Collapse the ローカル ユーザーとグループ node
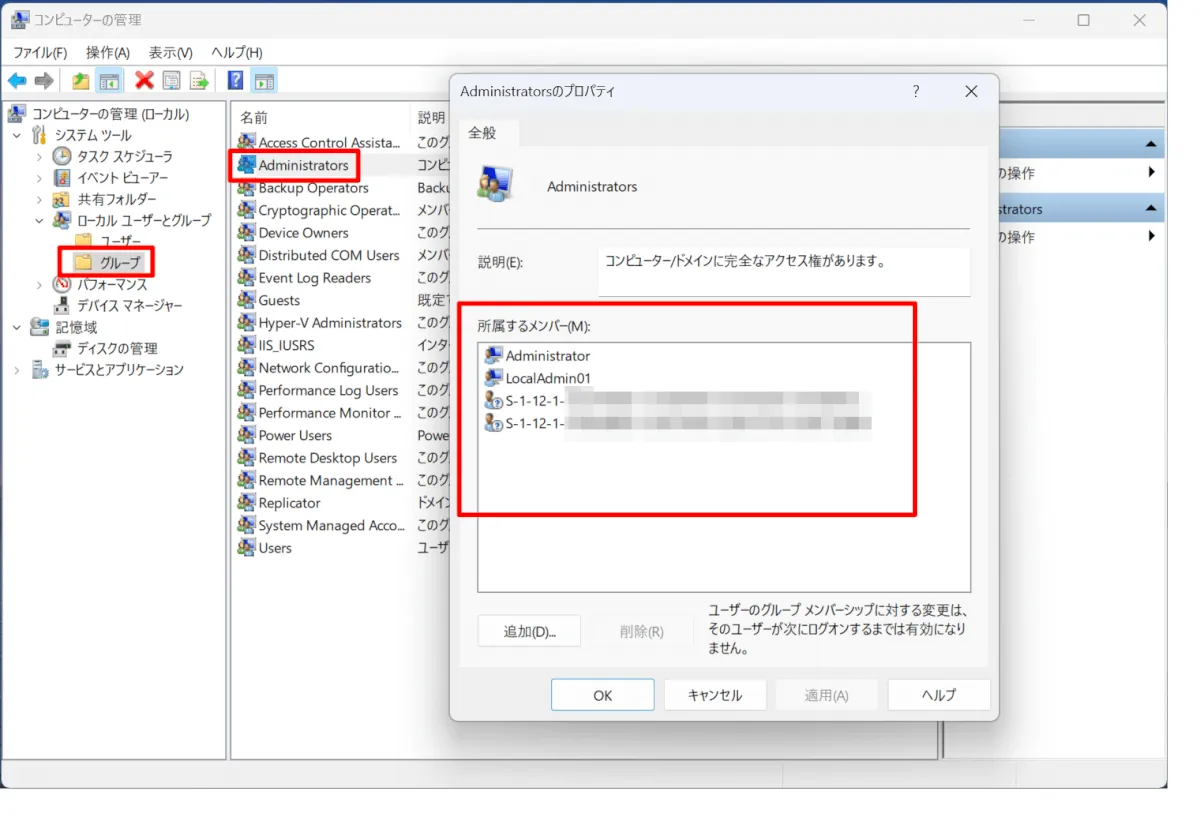This screenshot has width=1200, height=821. [39, 220]
